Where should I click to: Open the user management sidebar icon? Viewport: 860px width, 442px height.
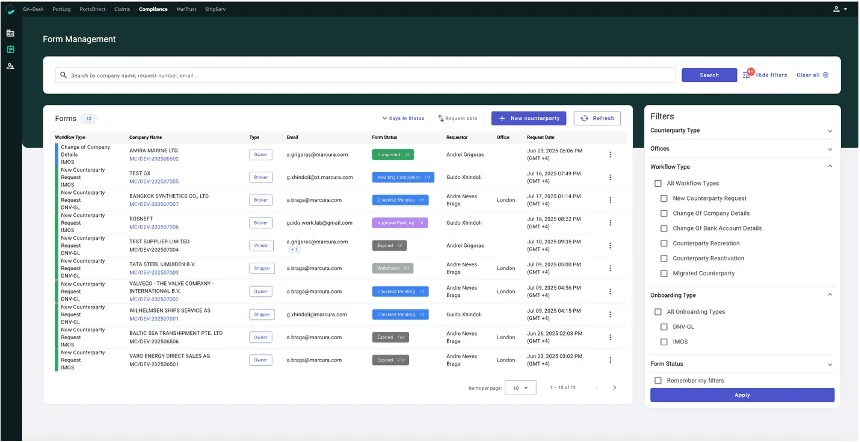pos(10,66)
